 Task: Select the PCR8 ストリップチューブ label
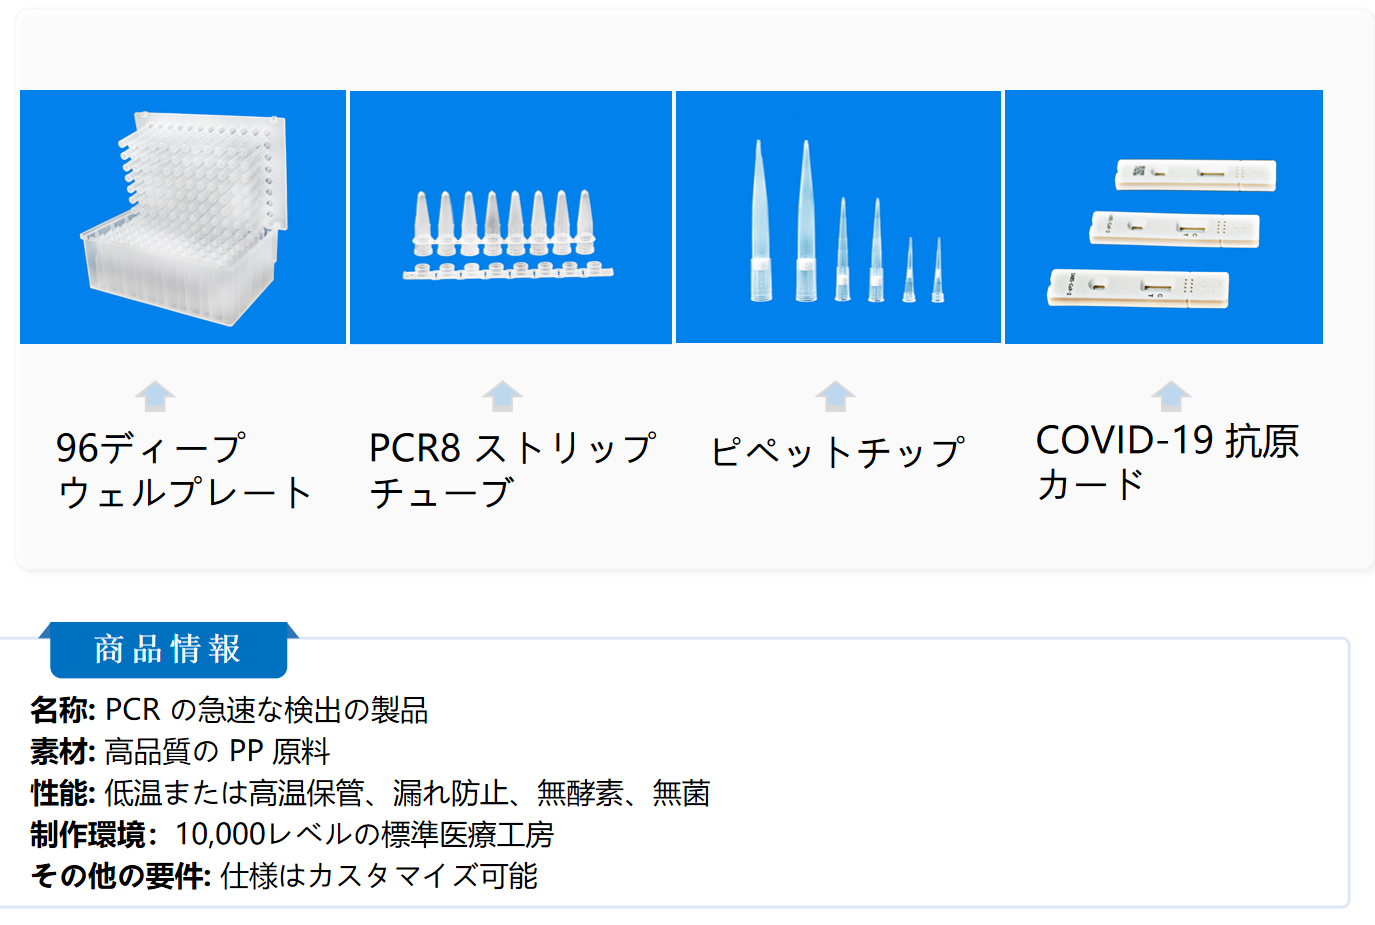[x=511, y=470]
